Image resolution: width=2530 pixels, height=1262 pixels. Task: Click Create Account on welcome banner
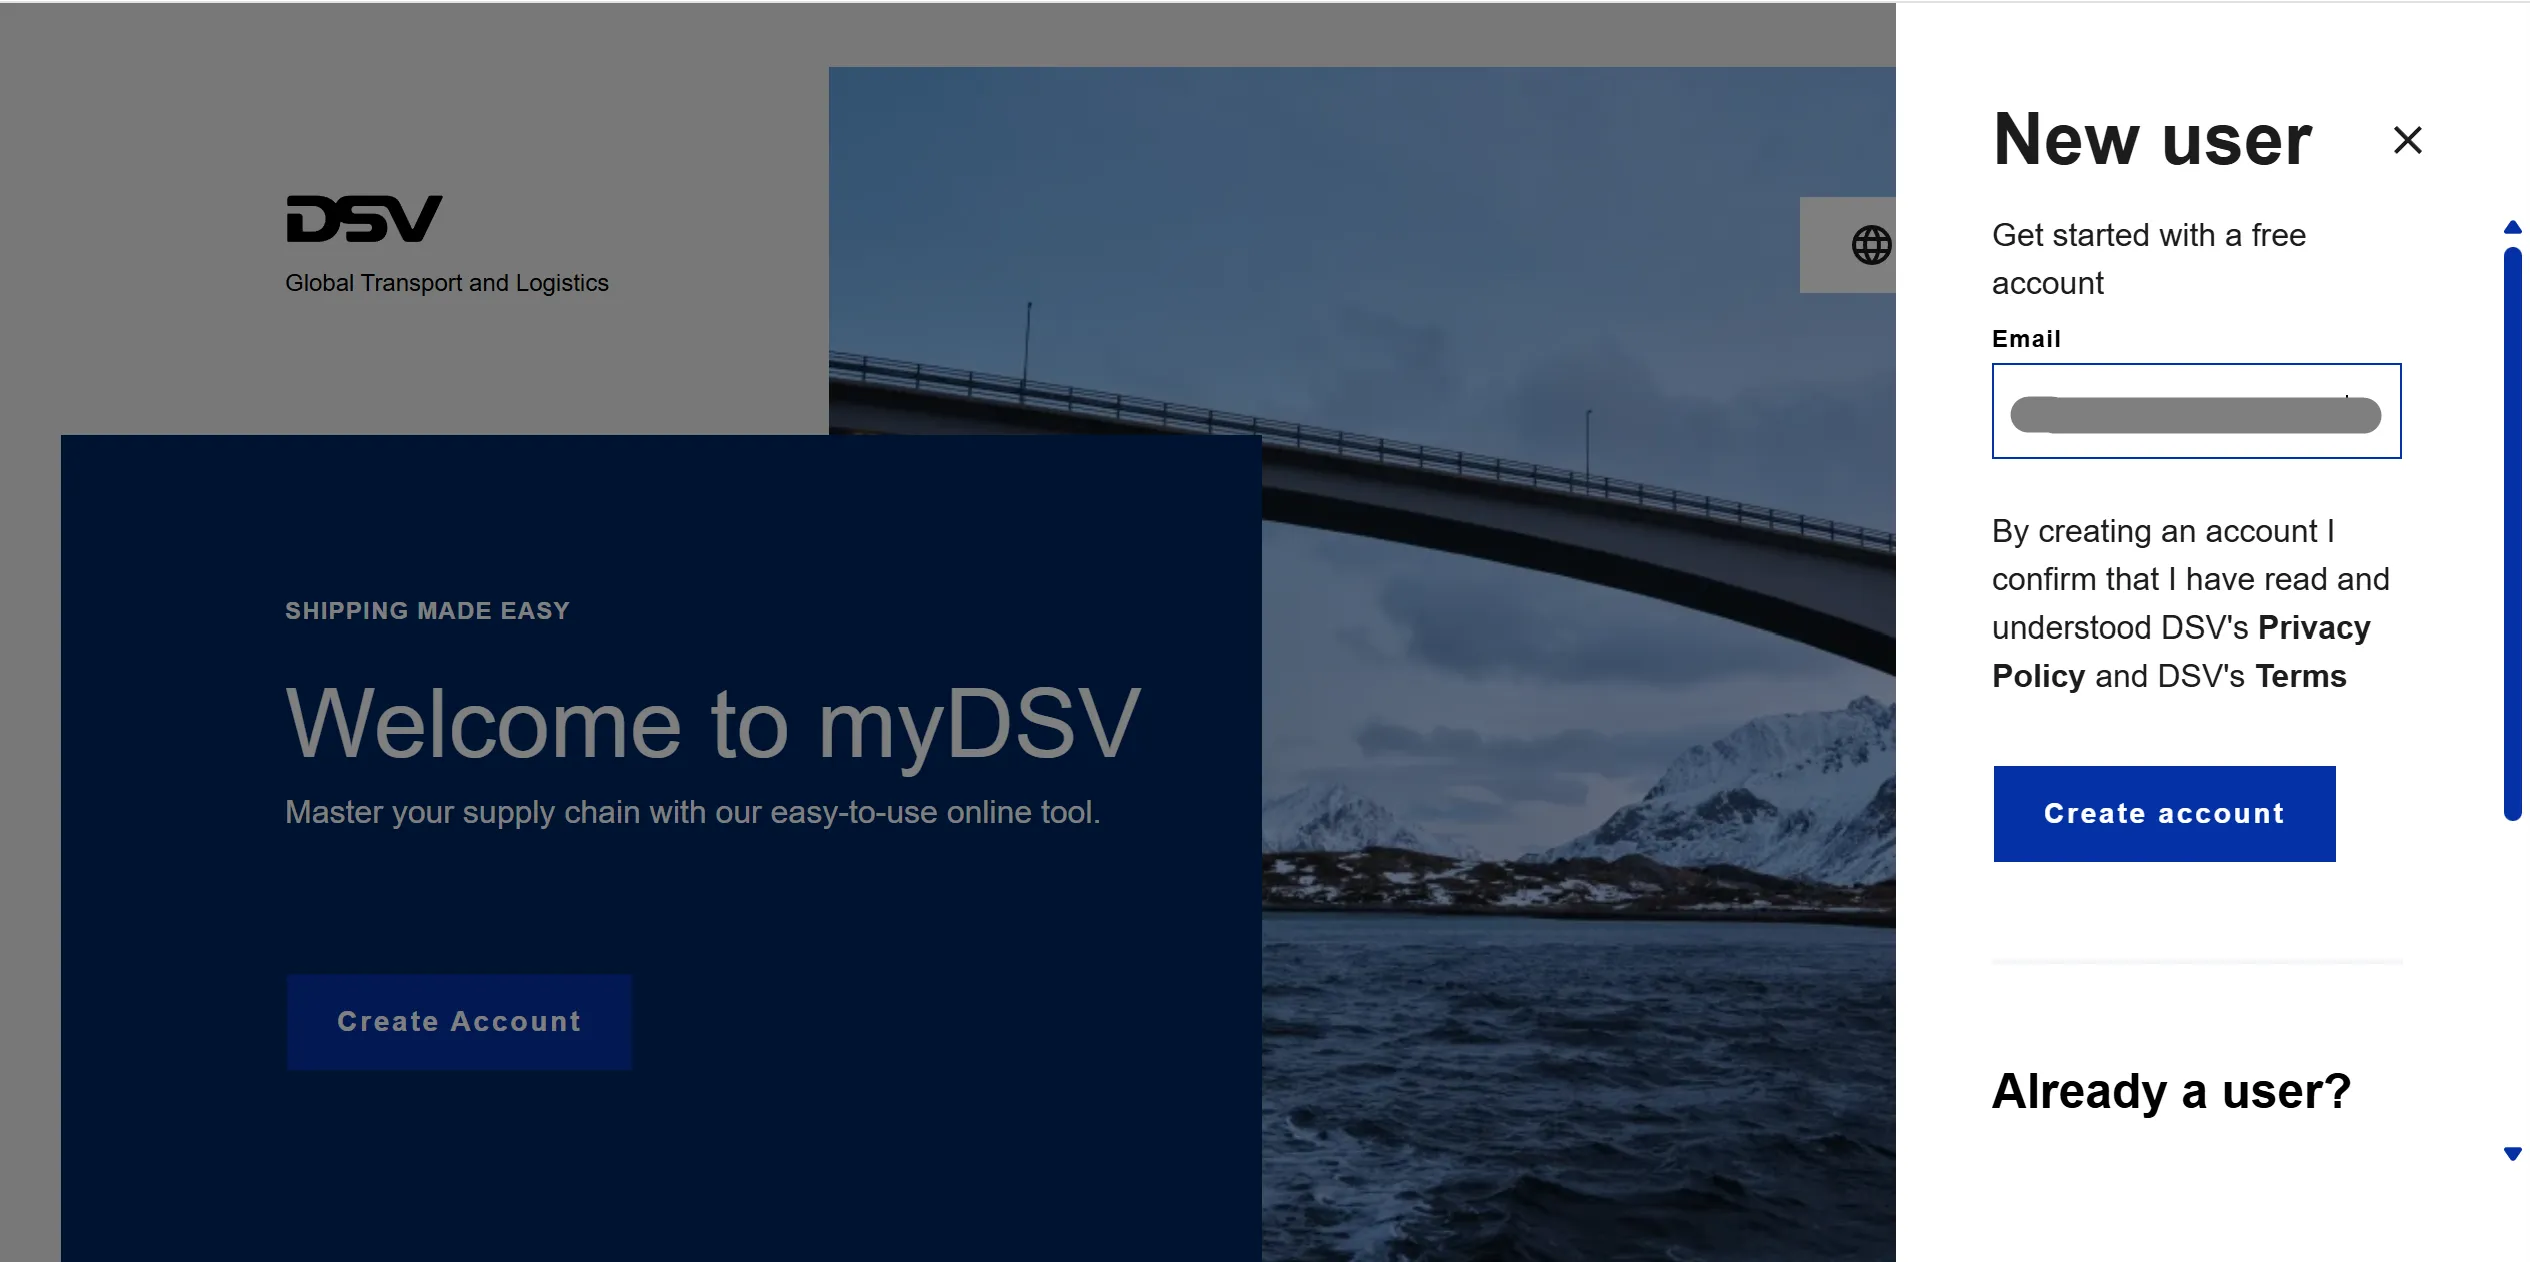click(x=459, y=1021)
